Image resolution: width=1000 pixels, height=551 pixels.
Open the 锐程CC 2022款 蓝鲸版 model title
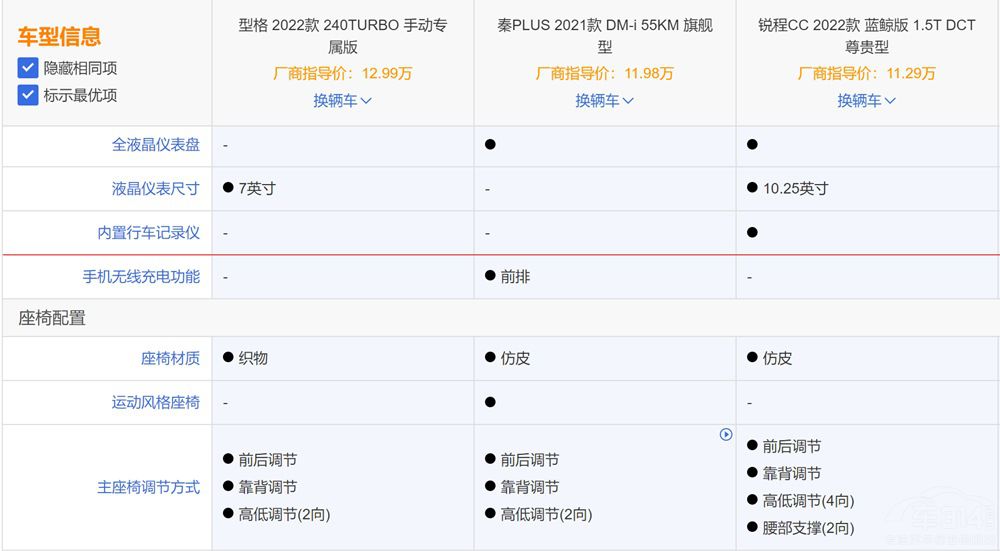(x=866, y=36)
